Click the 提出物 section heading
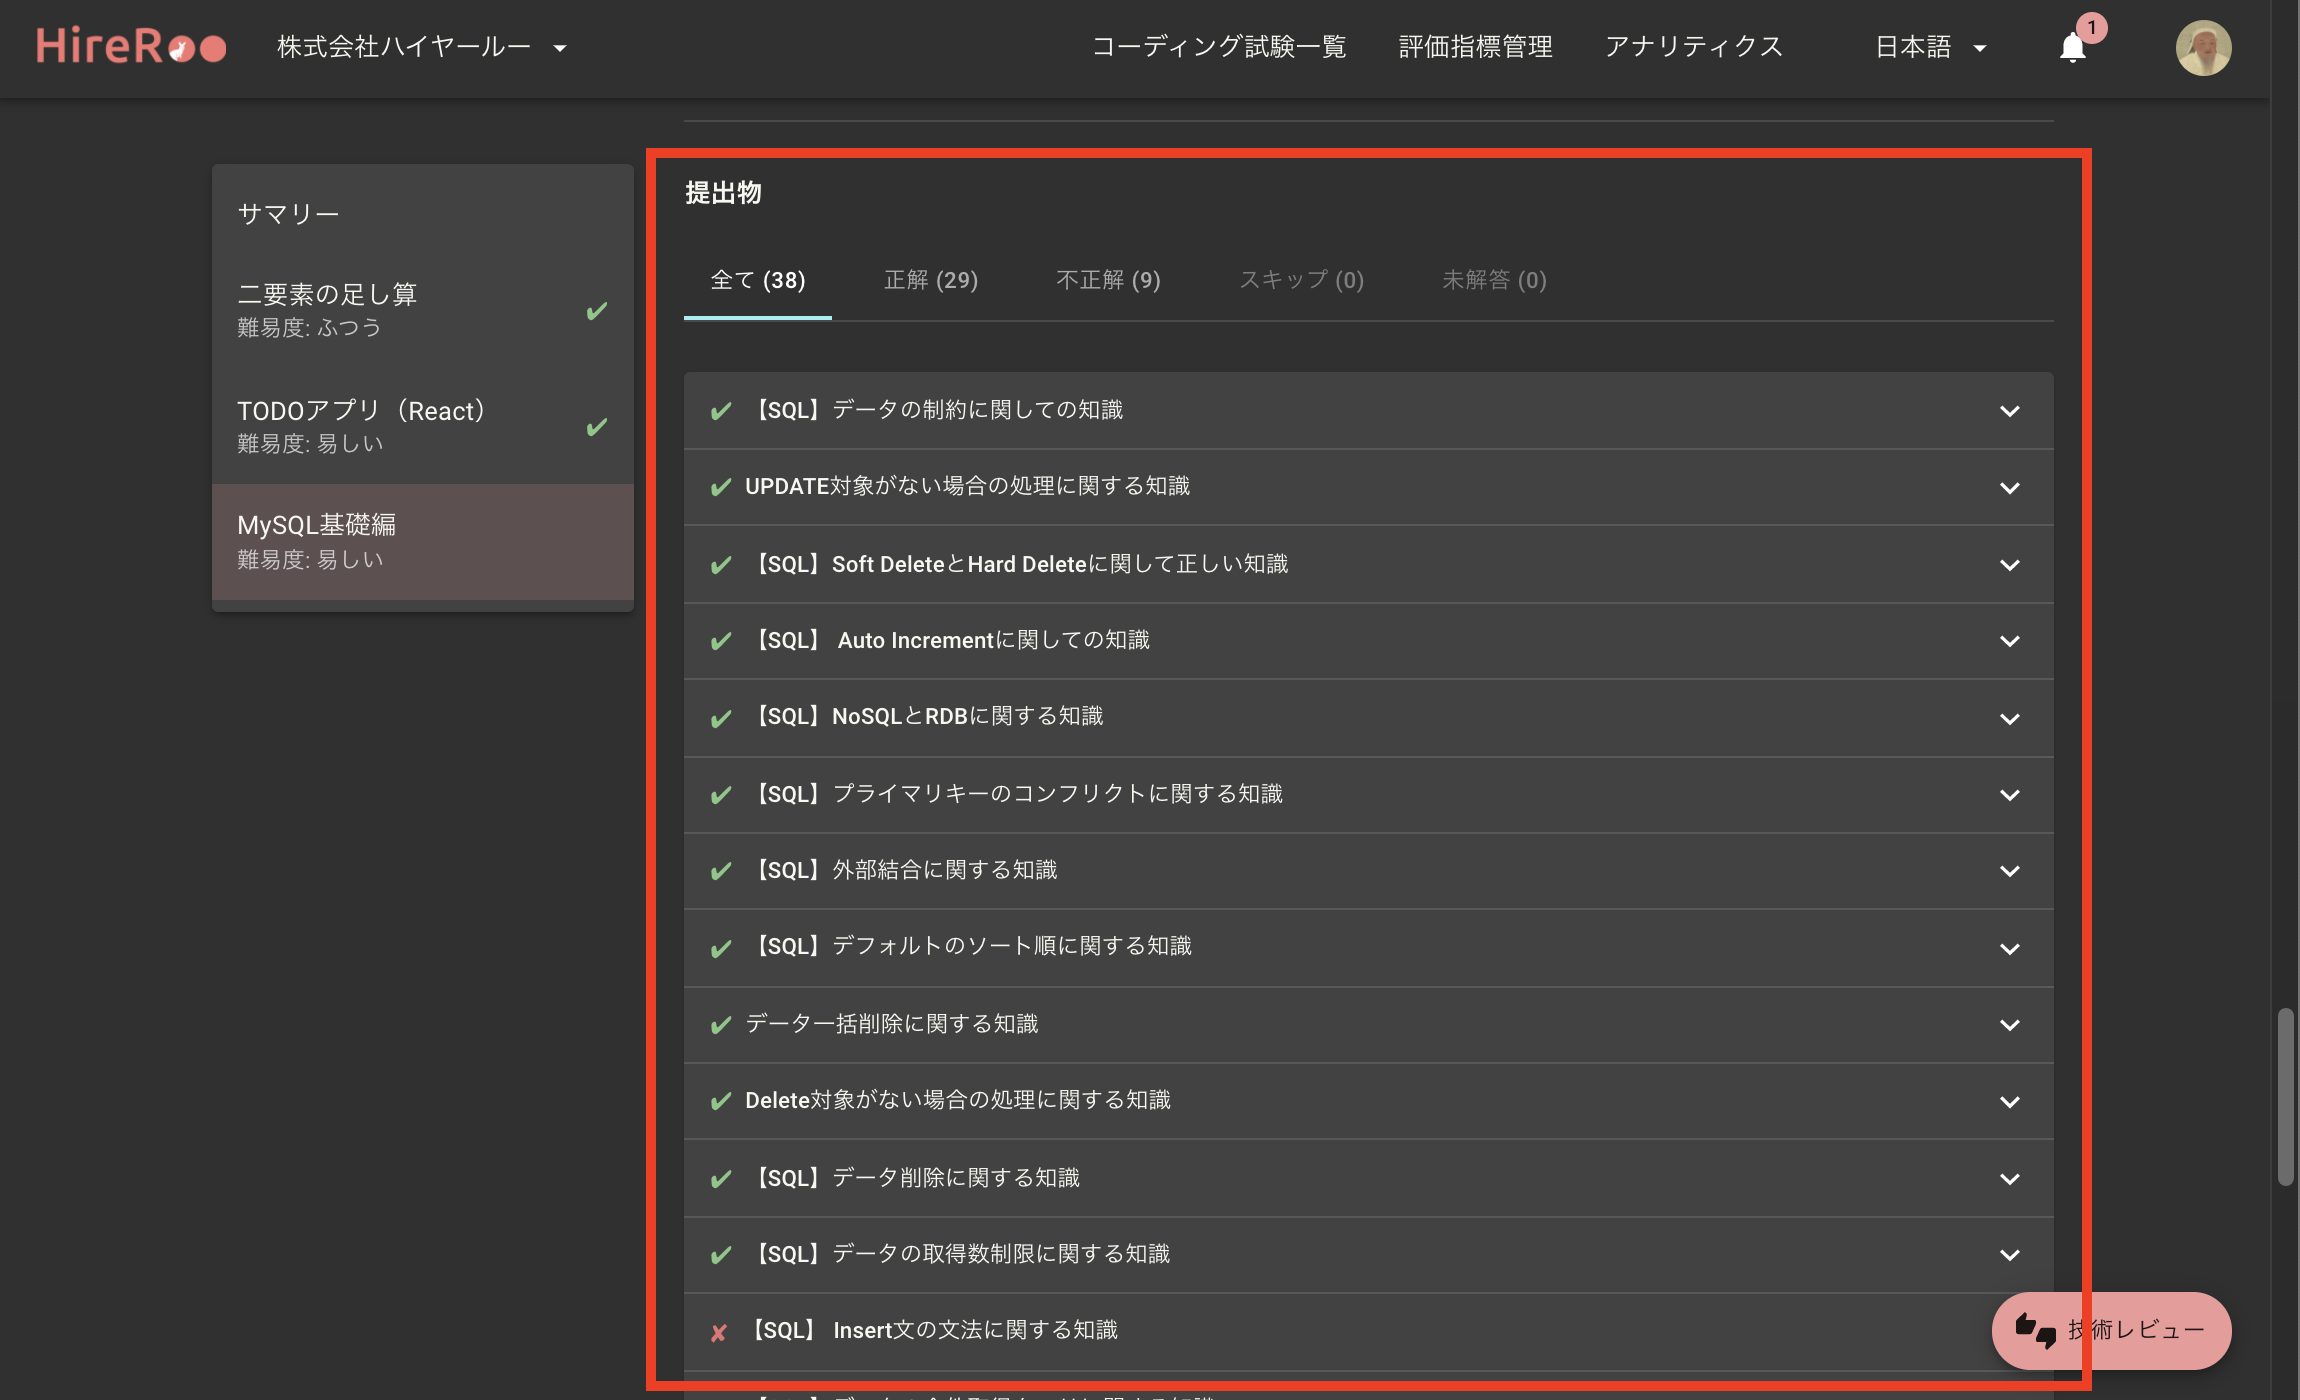Image resolution: width=2300 pixels, height=1400 pixels. pos(723,193)
